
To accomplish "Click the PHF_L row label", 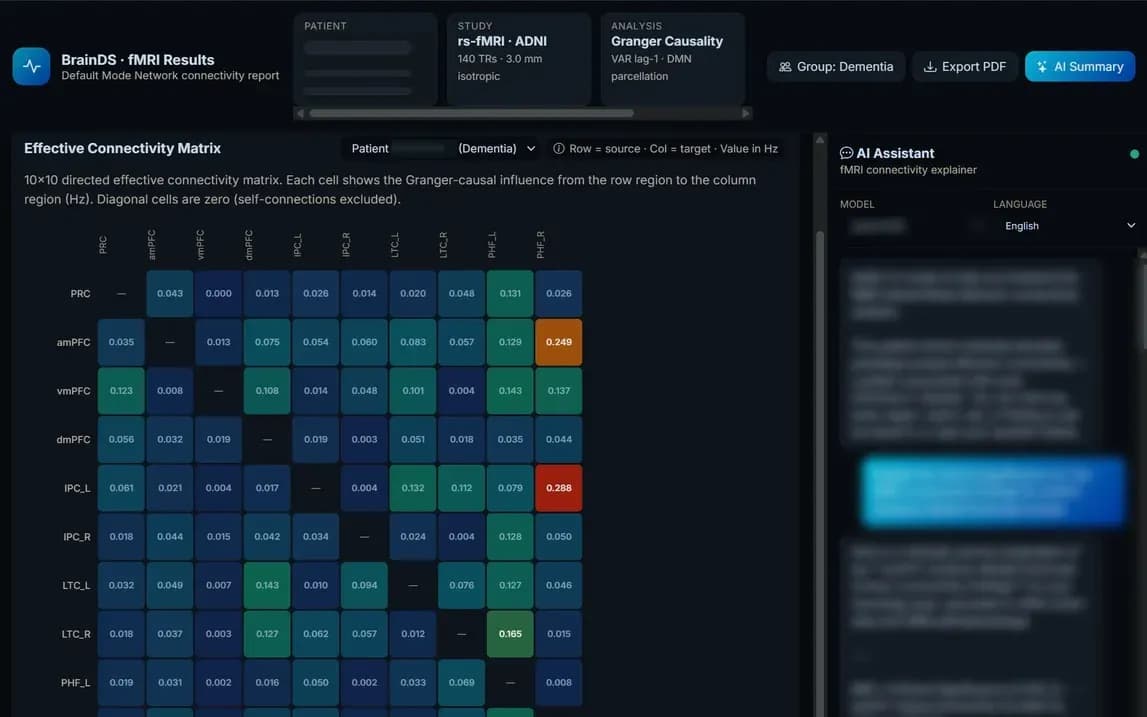I will pos(76,683).
